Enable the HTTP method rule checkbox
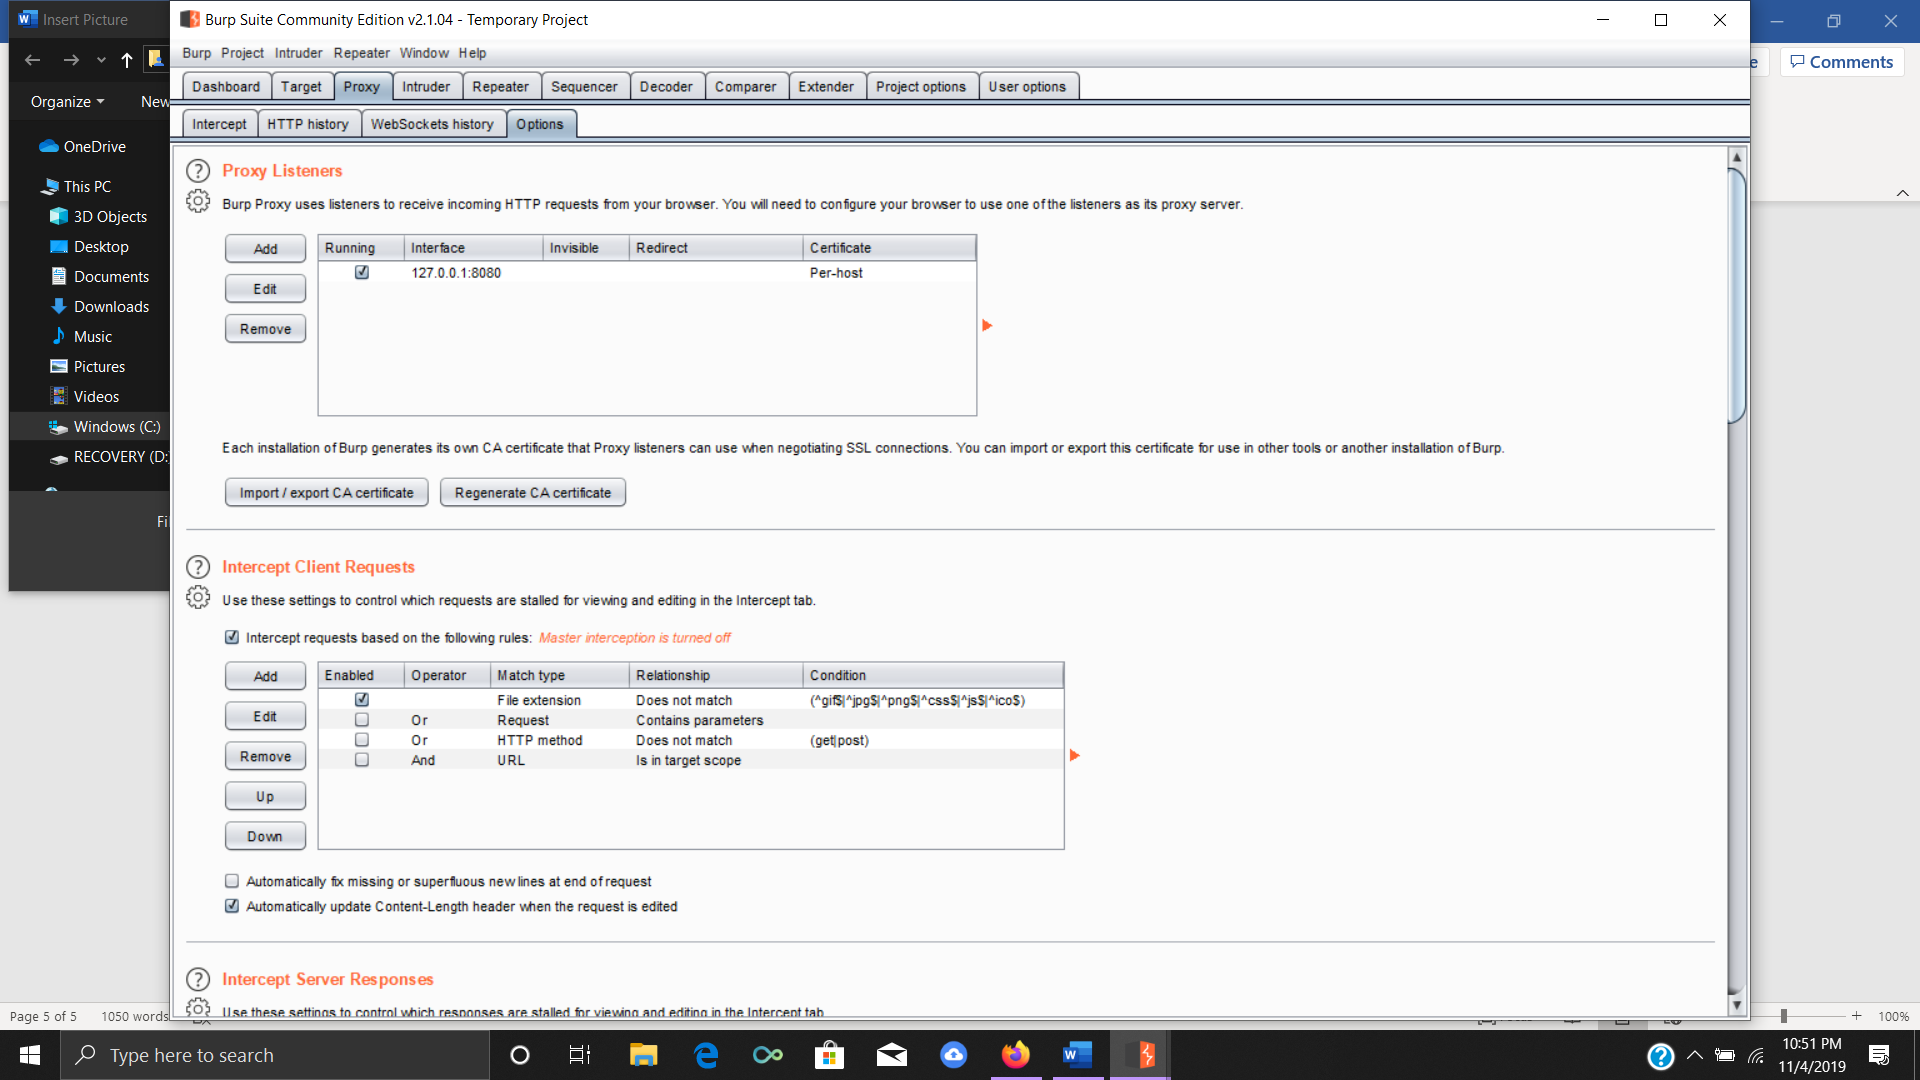Viewport: 1920px width, 1080px height. [362, 740]
